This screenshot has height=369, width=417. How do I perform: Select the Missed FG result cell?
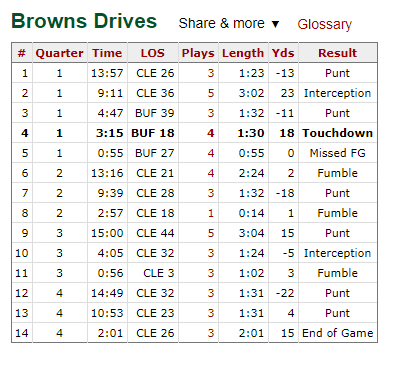pyautogui.click(x=338, y=153)
